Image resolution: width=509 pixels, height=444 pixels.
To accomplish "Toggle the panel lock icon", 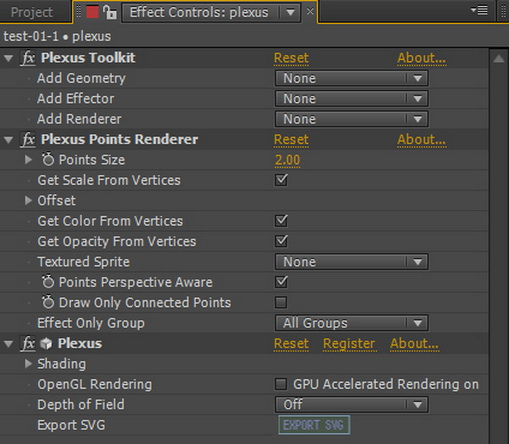I will (x=110, y=12).
